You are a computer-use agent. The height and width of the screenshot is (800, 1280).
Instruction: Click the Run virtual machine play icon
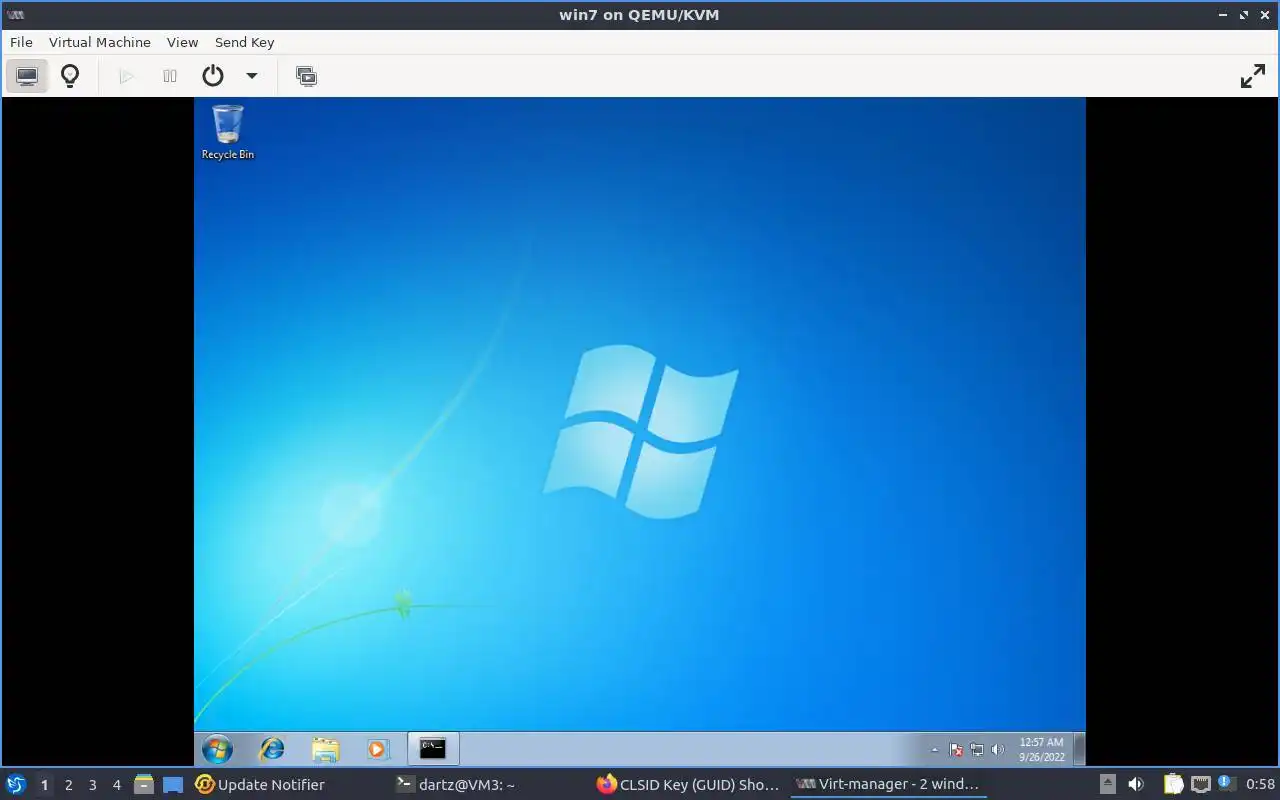126,76
